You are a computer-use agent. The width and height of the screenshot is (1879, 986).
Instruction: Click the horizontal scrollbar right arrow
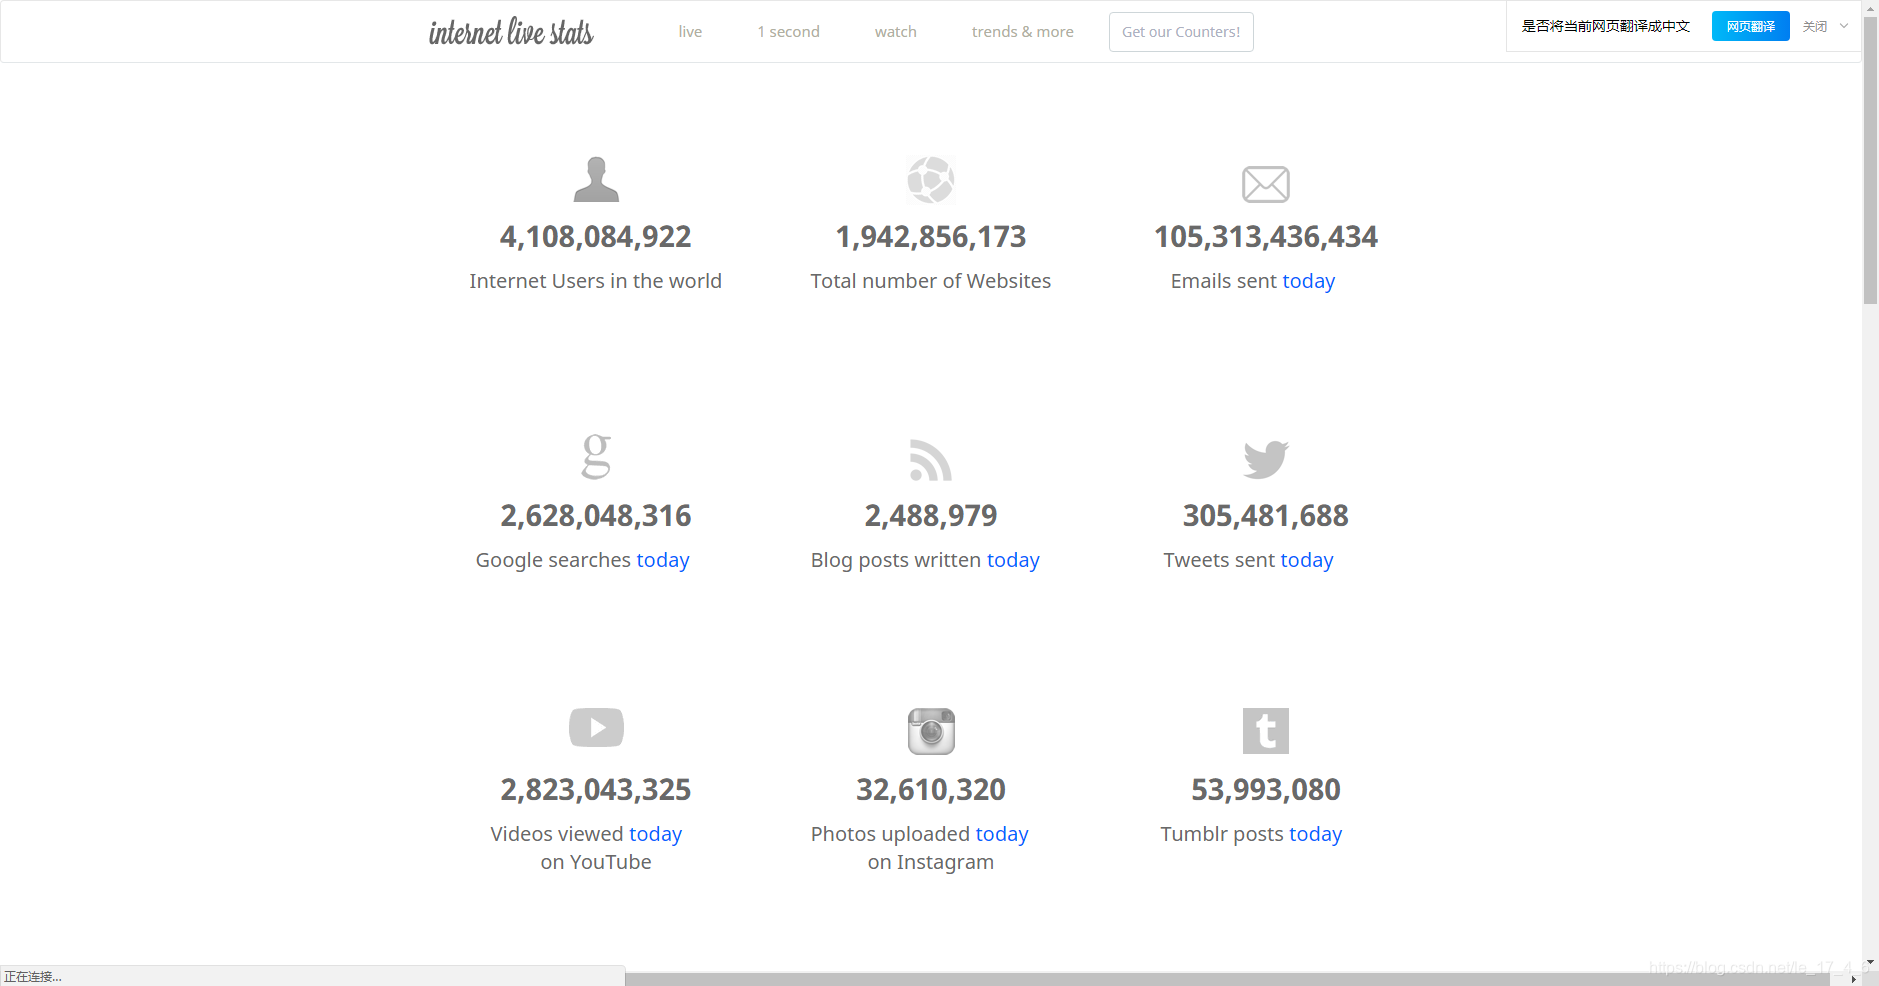[x=1853, y=979]
